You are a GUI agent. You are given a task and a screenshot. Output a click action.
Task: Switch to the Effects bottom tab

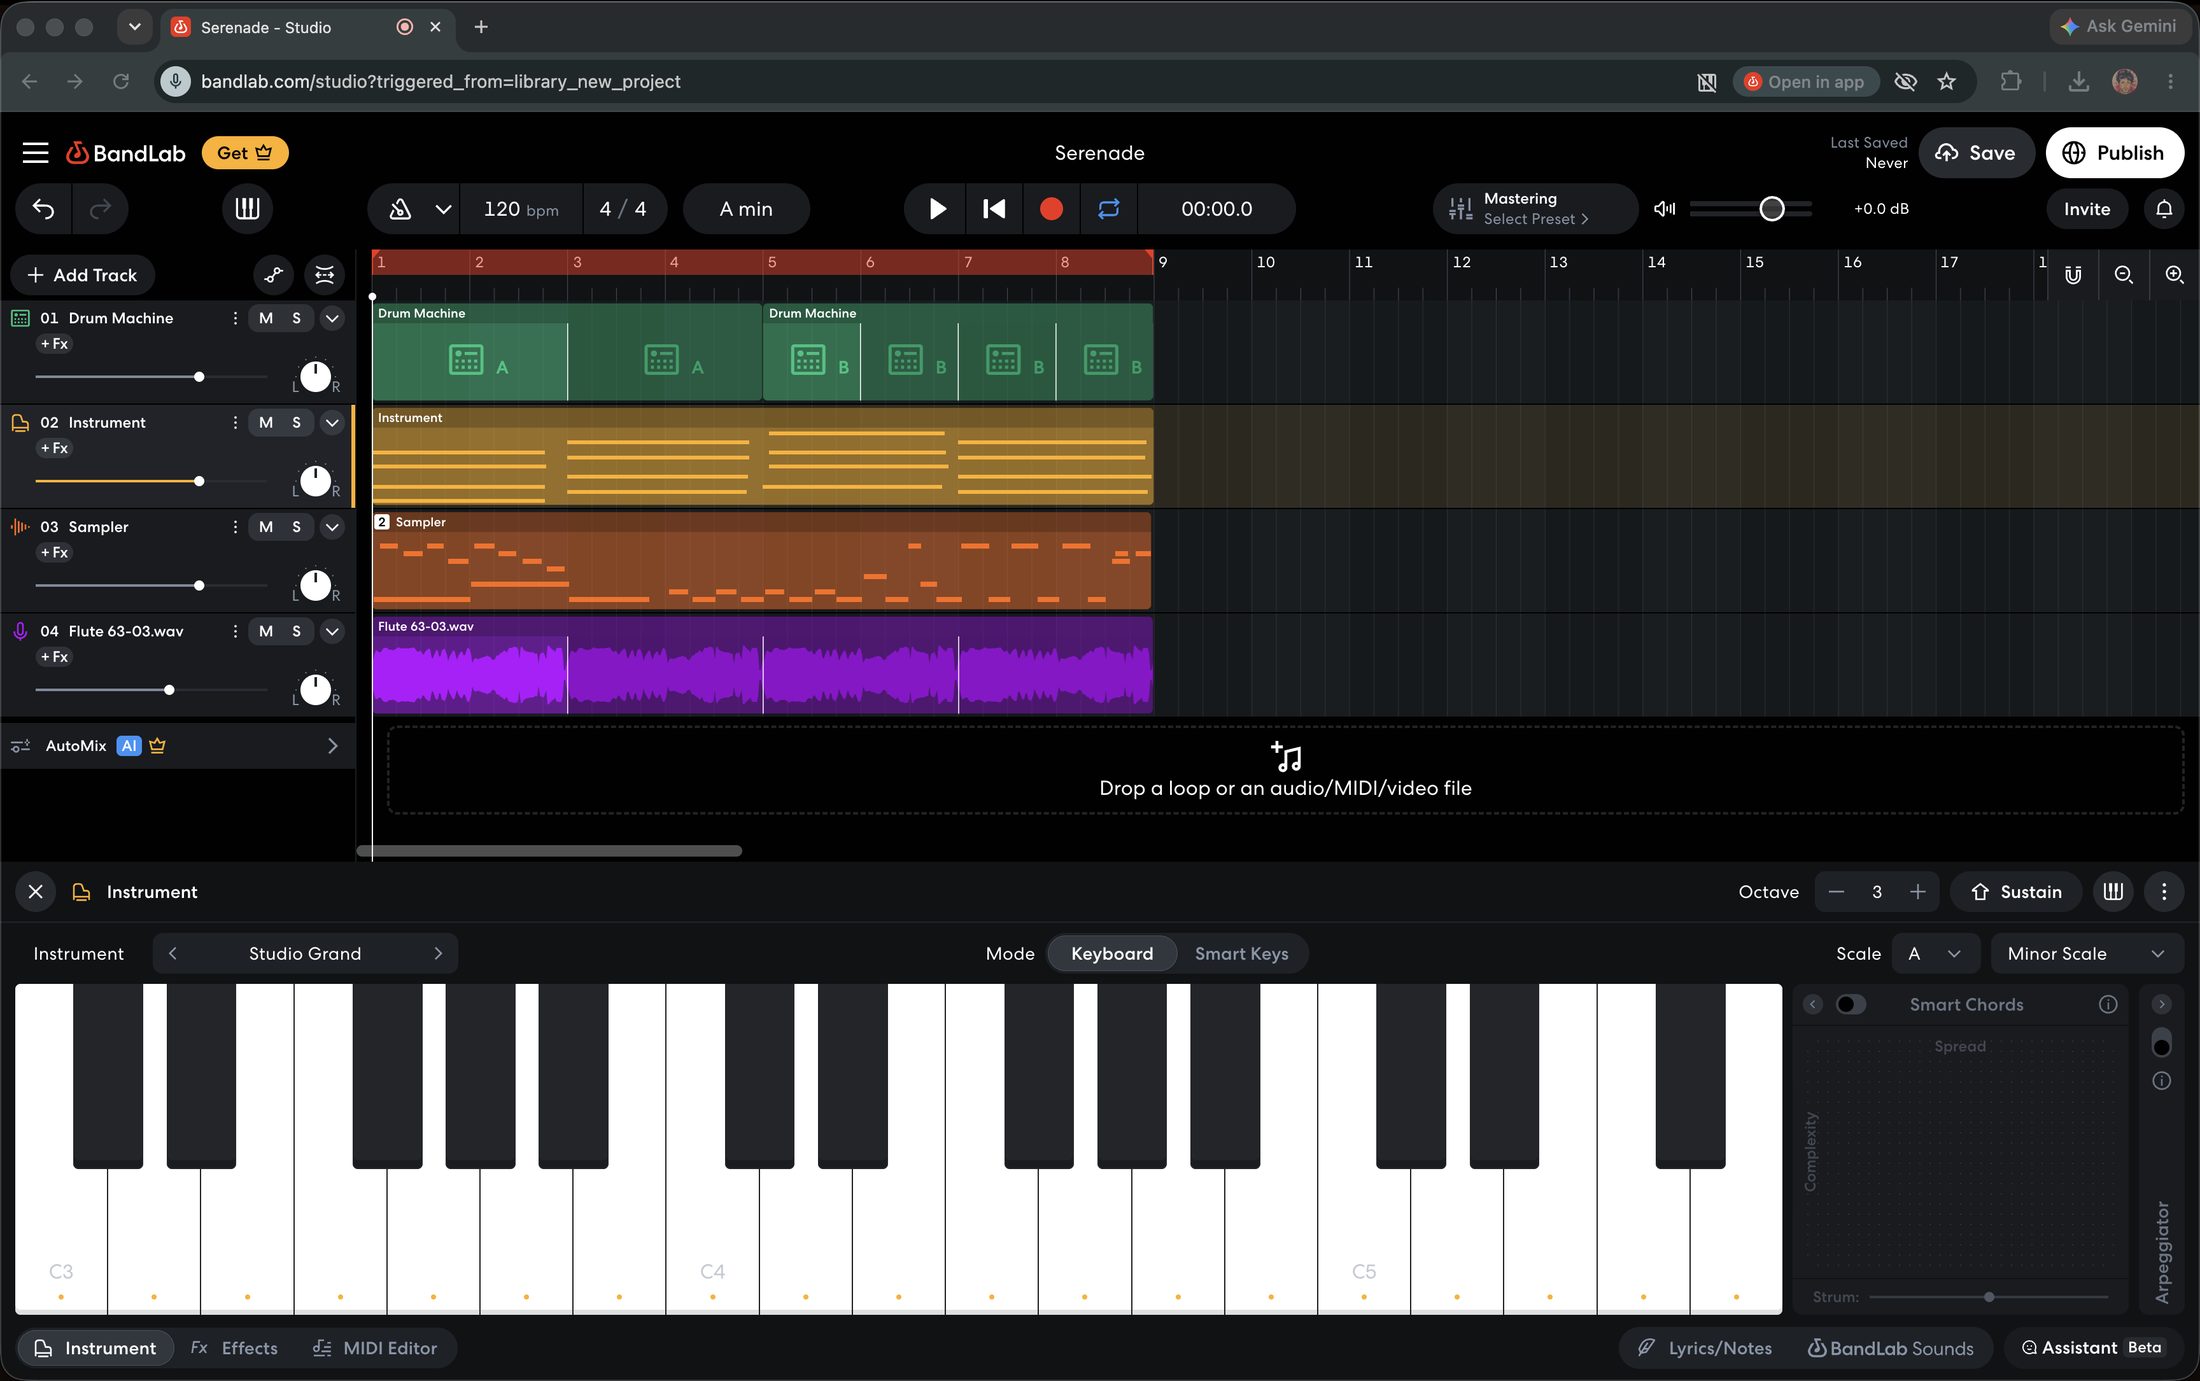(x=234, y=1347)
